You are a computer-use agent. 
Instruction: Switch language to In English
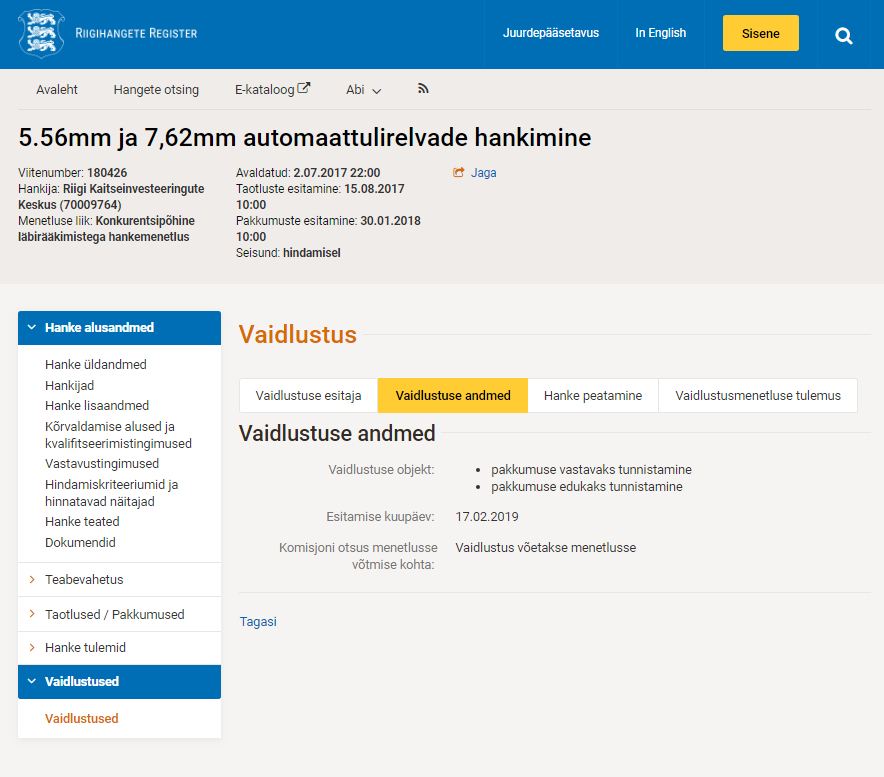660,33
